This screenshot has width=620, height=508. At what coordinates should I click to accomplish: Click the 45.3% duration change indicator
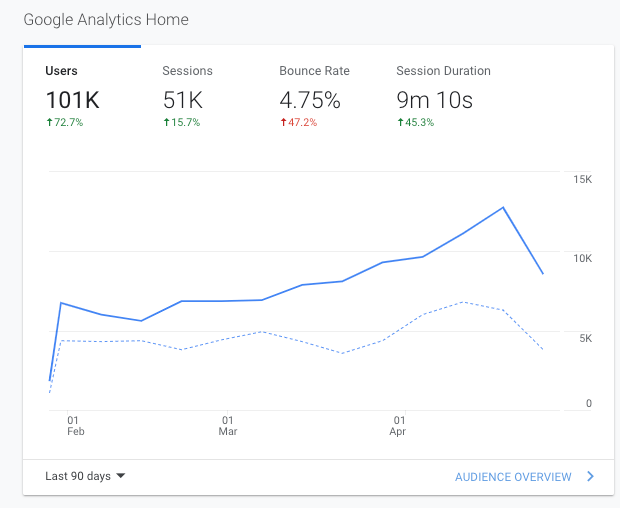pos(416,123)
